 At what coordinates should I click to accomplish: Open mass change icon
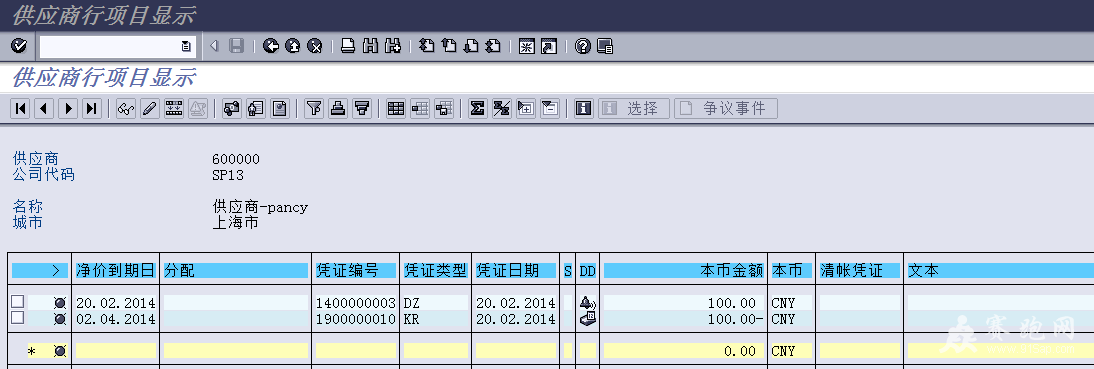point(174,108)
